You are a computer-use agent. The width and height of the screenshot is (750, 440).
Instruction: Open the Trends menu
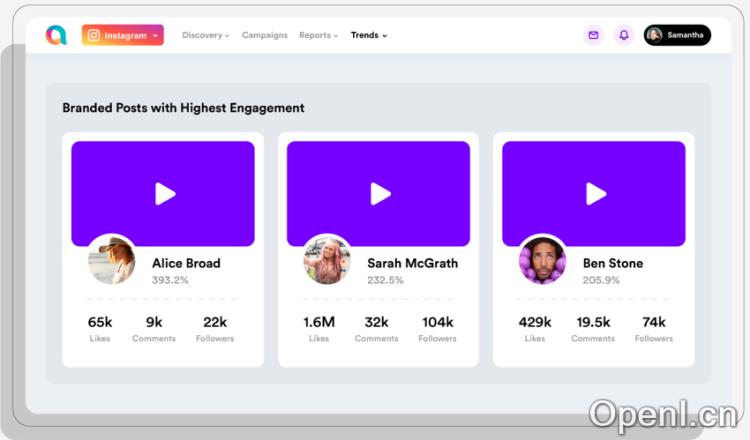pos(368,35)
